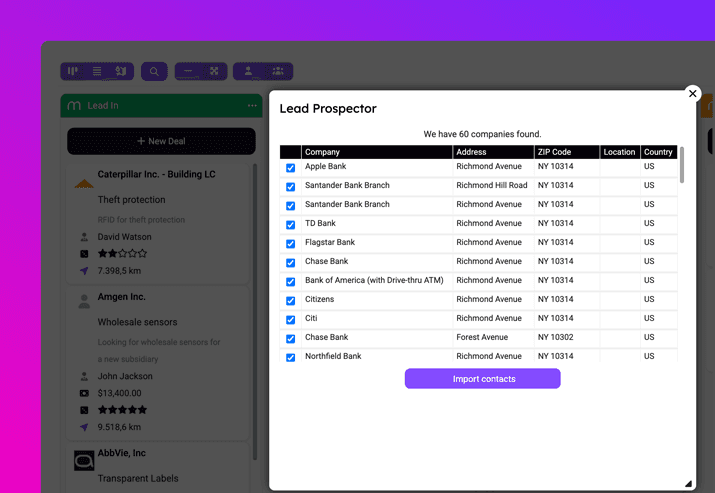Click the ZIP Code column header
Image resolution: width=715 pixels, height=493 pixels.
pos(567,152)
